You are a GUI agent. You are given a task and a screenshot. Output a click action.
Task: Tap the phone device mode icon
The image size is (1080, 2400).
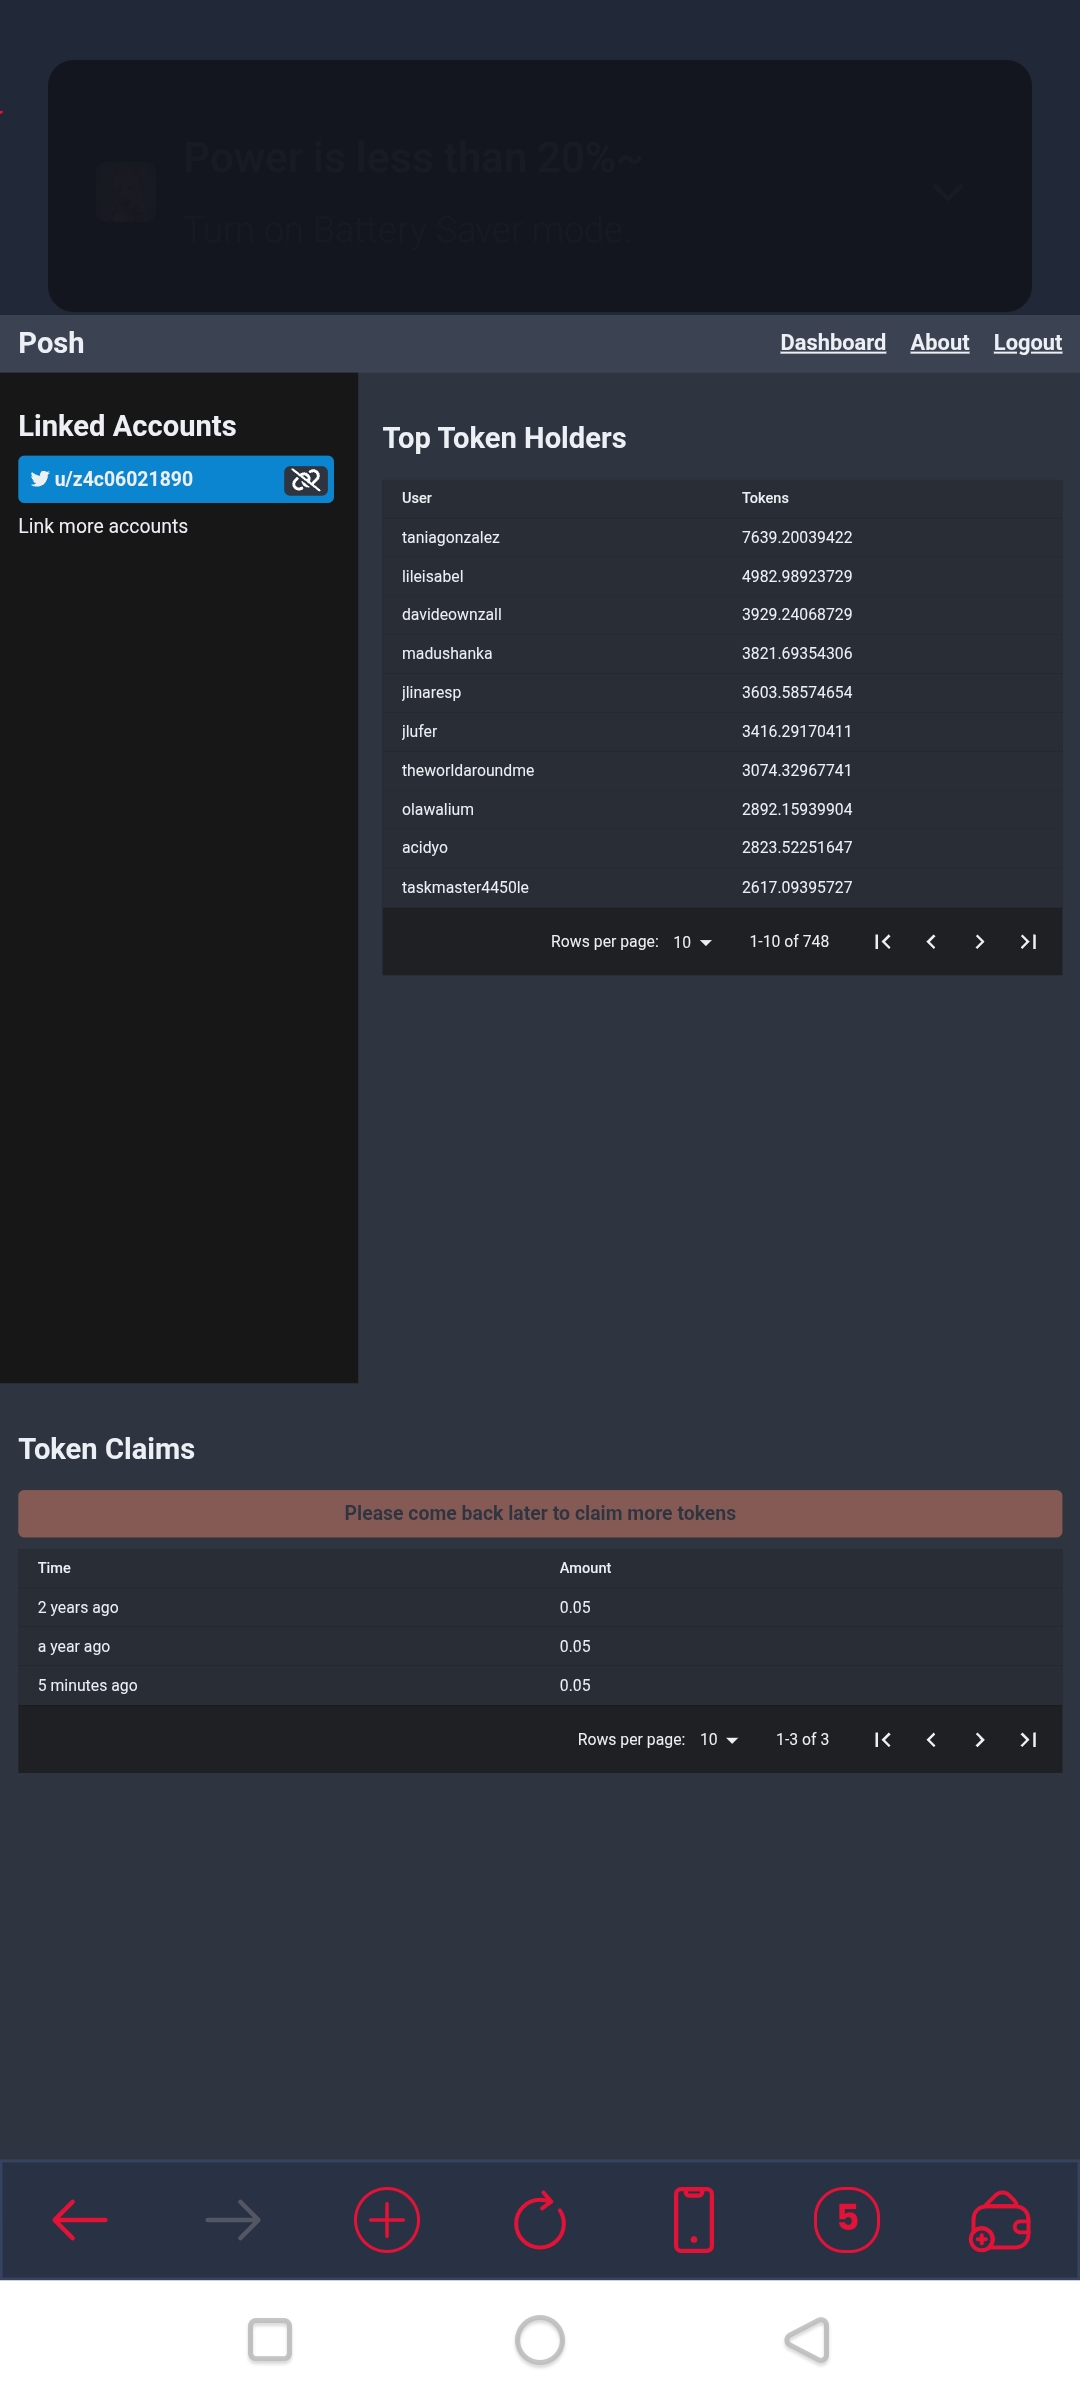tap(694, 2220)
